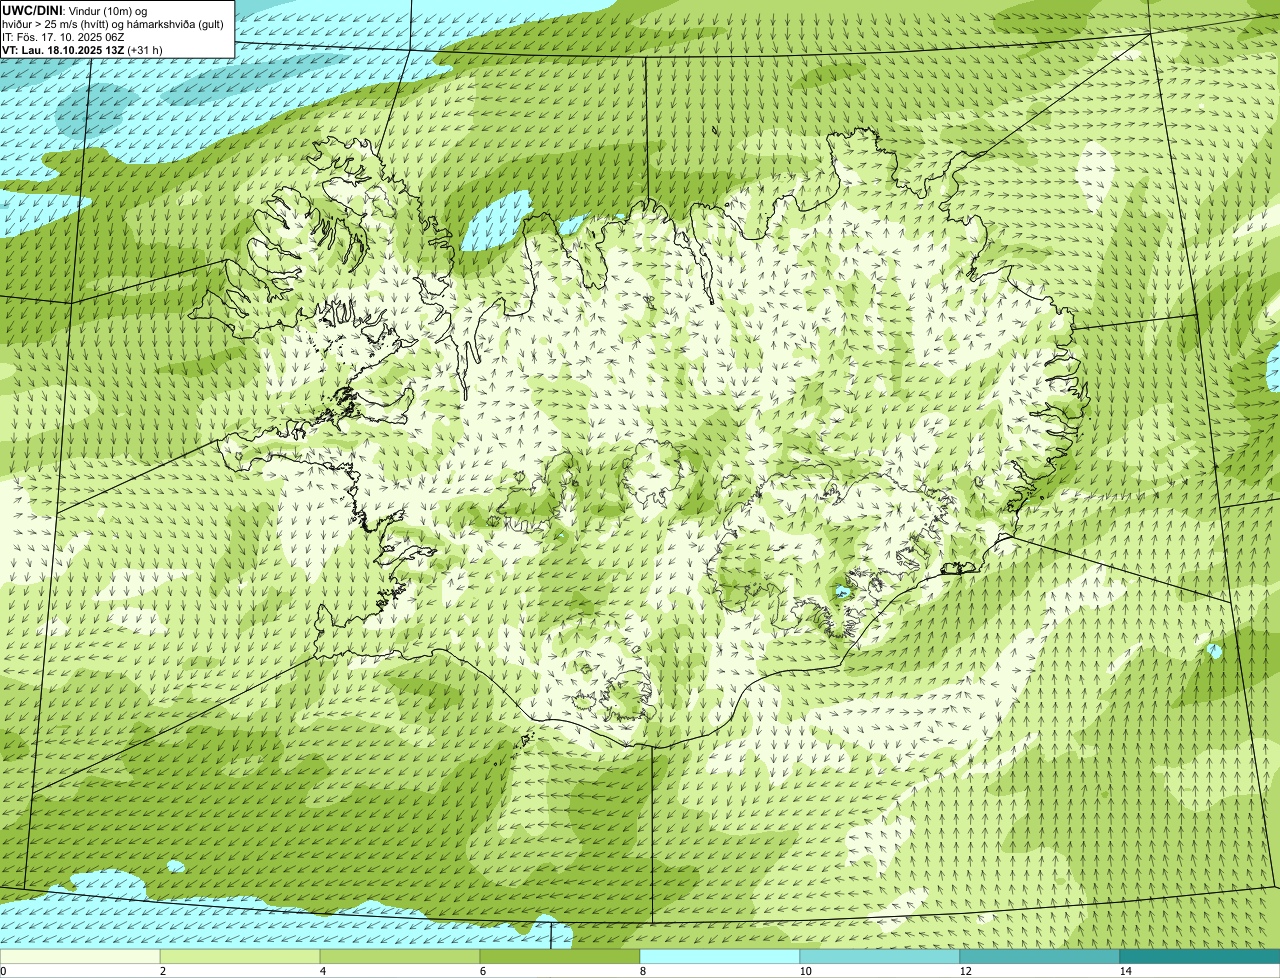Click the legend scale label '6'
This screenshot has width=1280, height=978.
tap(482, 971)
